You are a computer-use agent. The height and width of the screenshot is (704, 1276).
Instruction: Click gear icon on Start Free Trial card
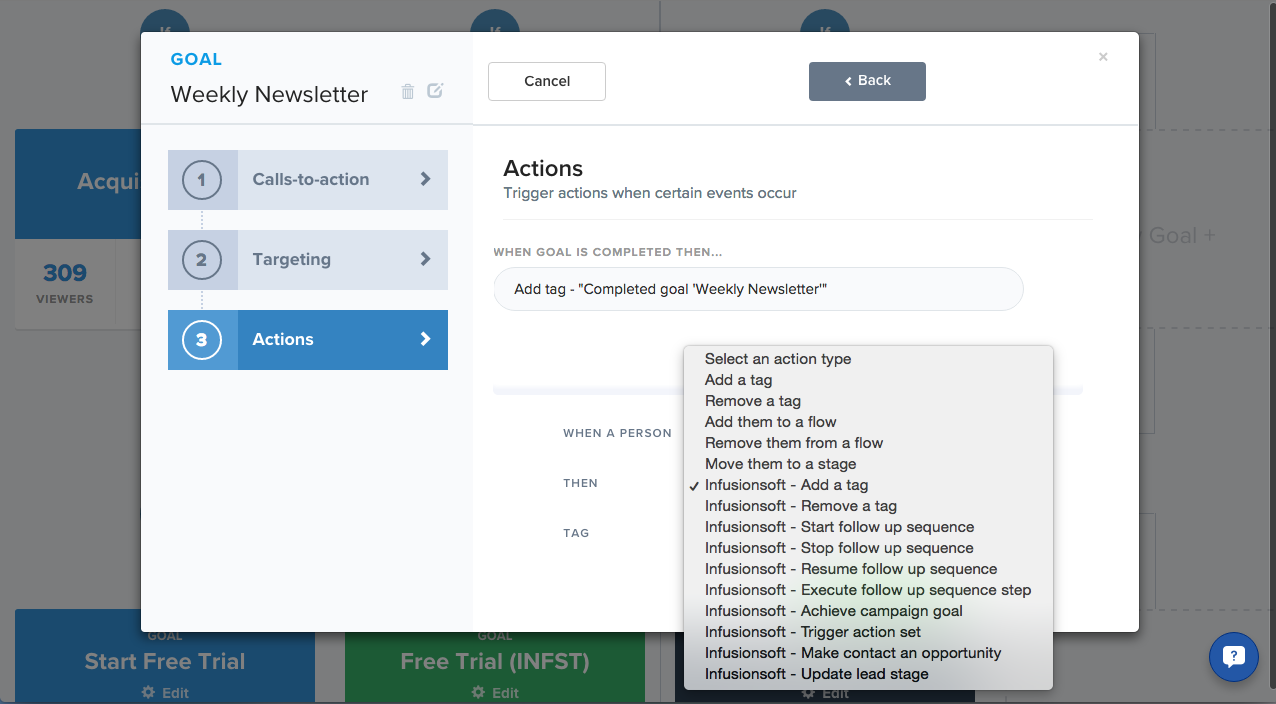(148, 693)
